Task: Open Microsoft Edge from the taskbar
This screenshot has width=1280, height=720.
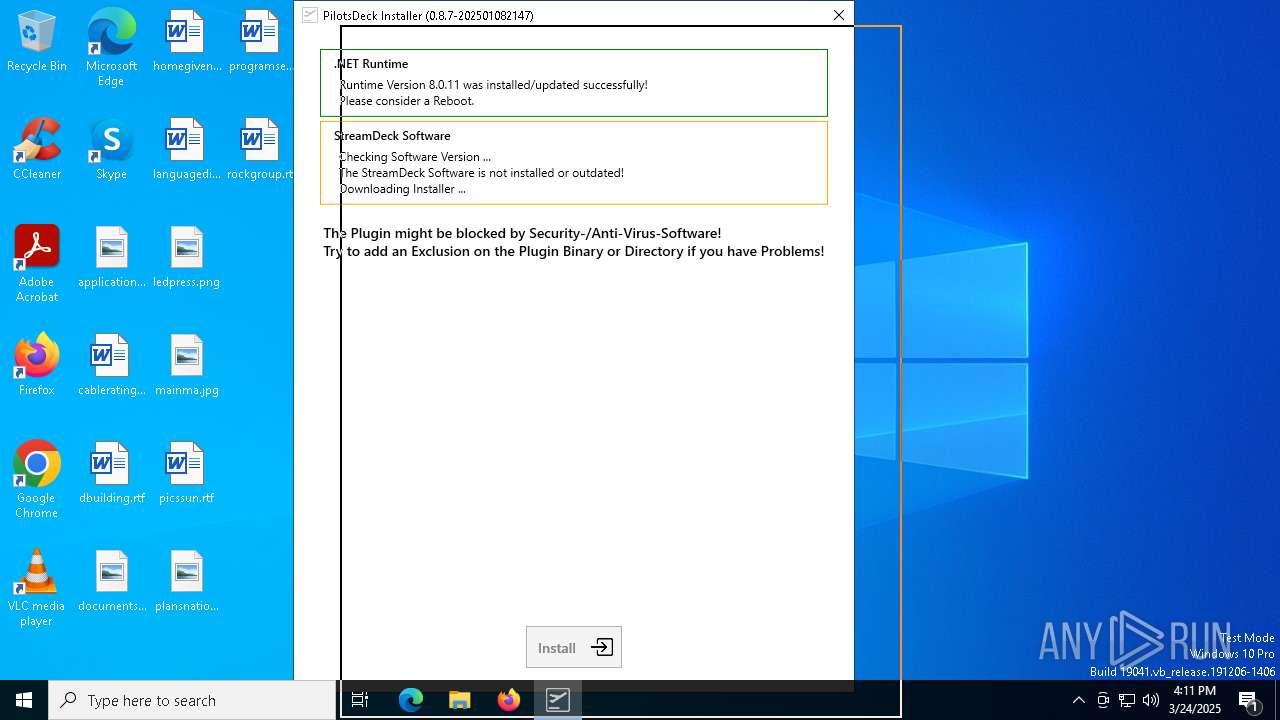Action: (x=411, y=700)
